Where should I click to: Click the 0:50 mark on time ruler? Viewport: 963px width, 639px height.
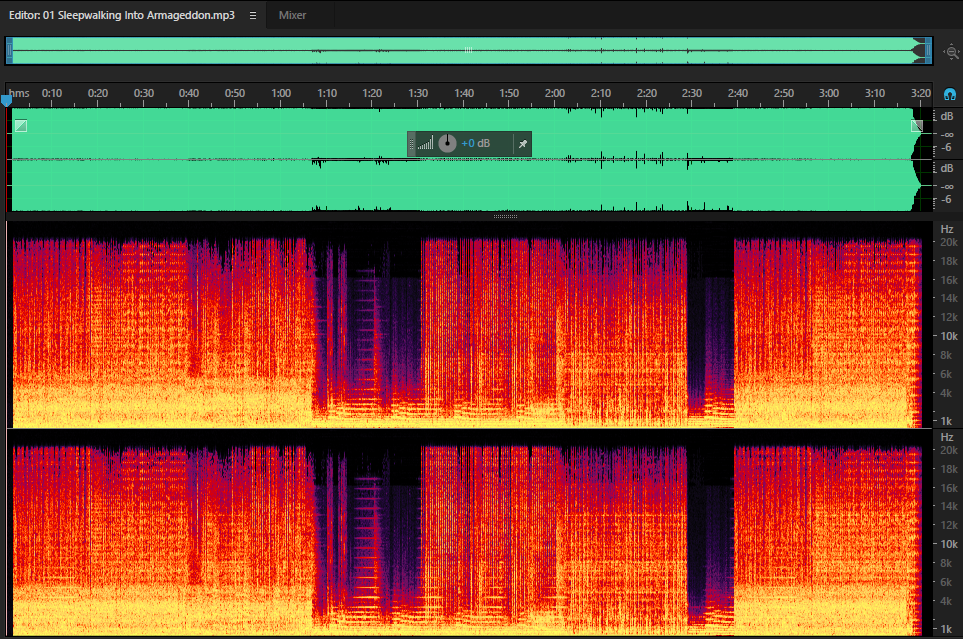click(x=235, y=93)
